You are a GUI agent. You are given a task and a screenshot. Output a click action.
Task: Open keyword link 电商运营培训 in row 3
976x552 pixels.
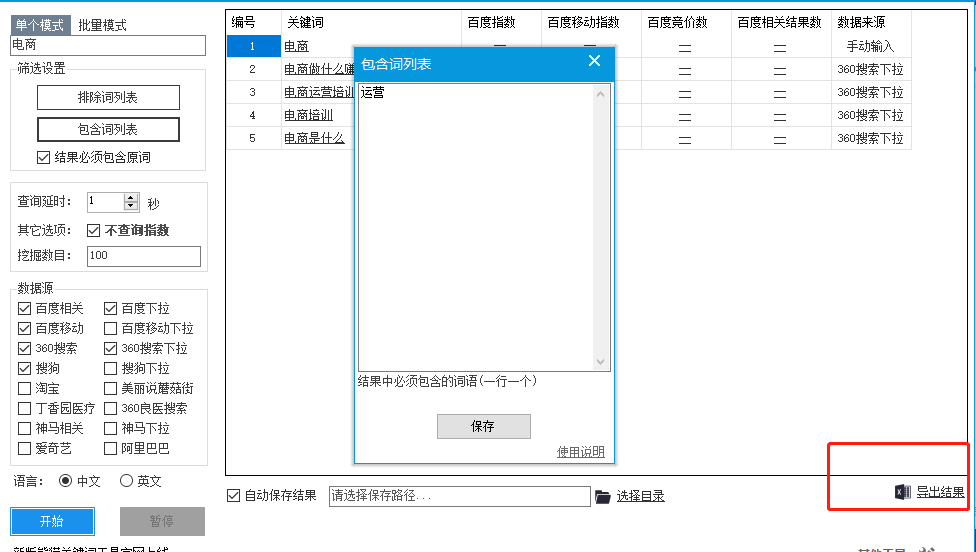point(319,93)
